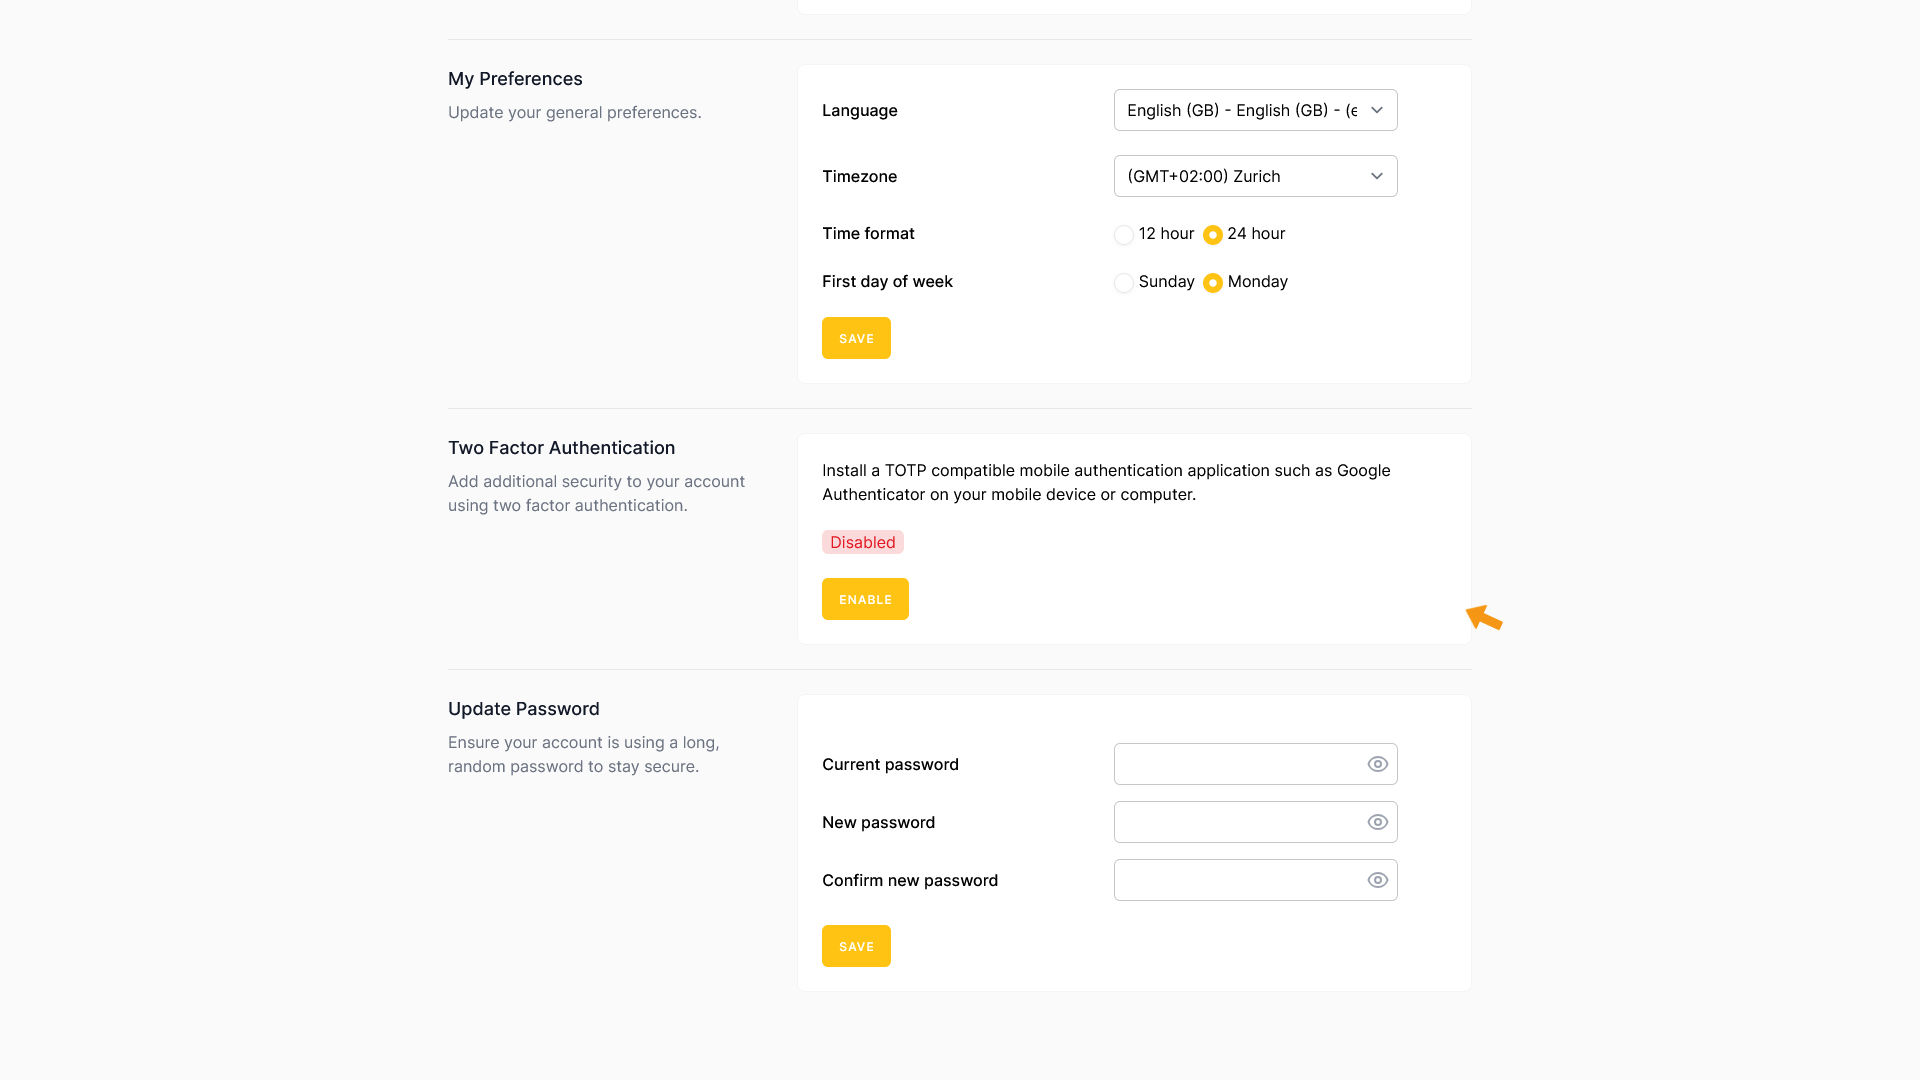Click the Timezone field label
The height and width of the screenshot is (1080, 1920).
[x=859, y=176]
